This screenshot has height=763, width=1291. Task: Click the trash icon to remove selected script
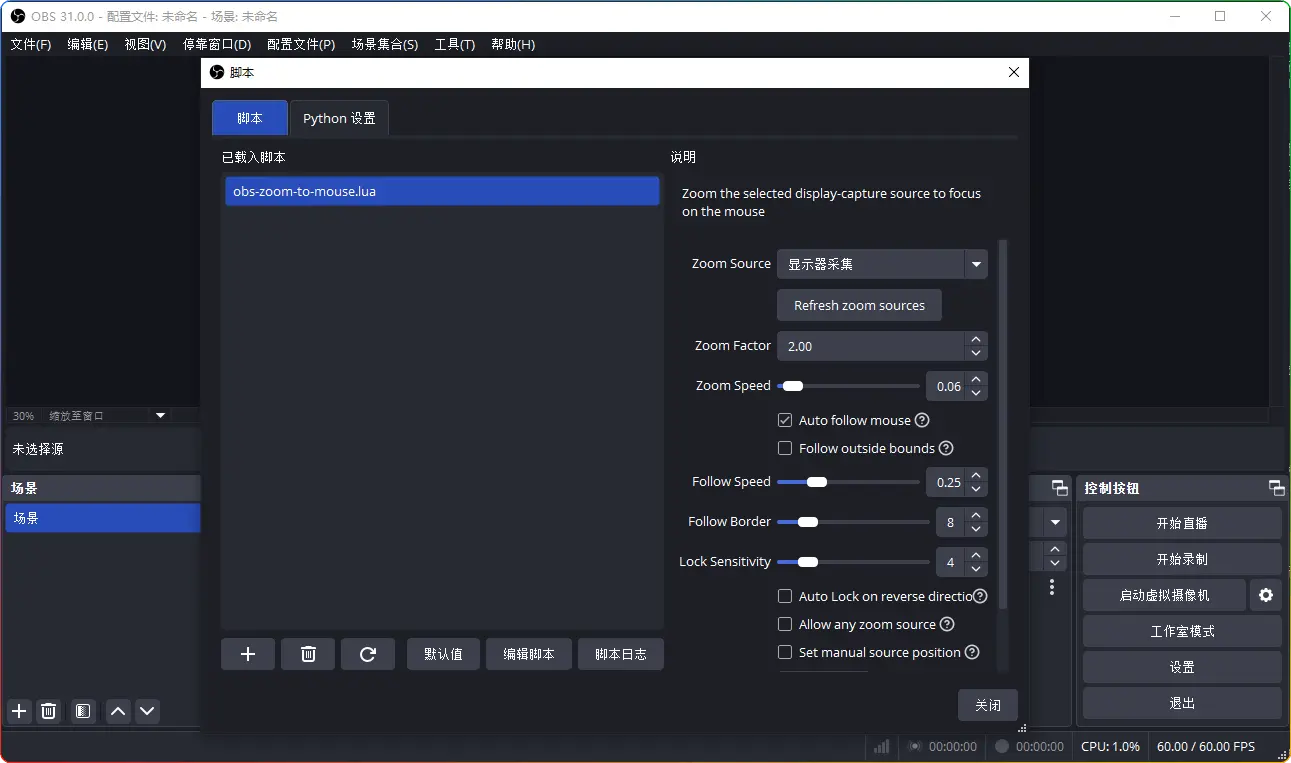[x=308, y=654]
